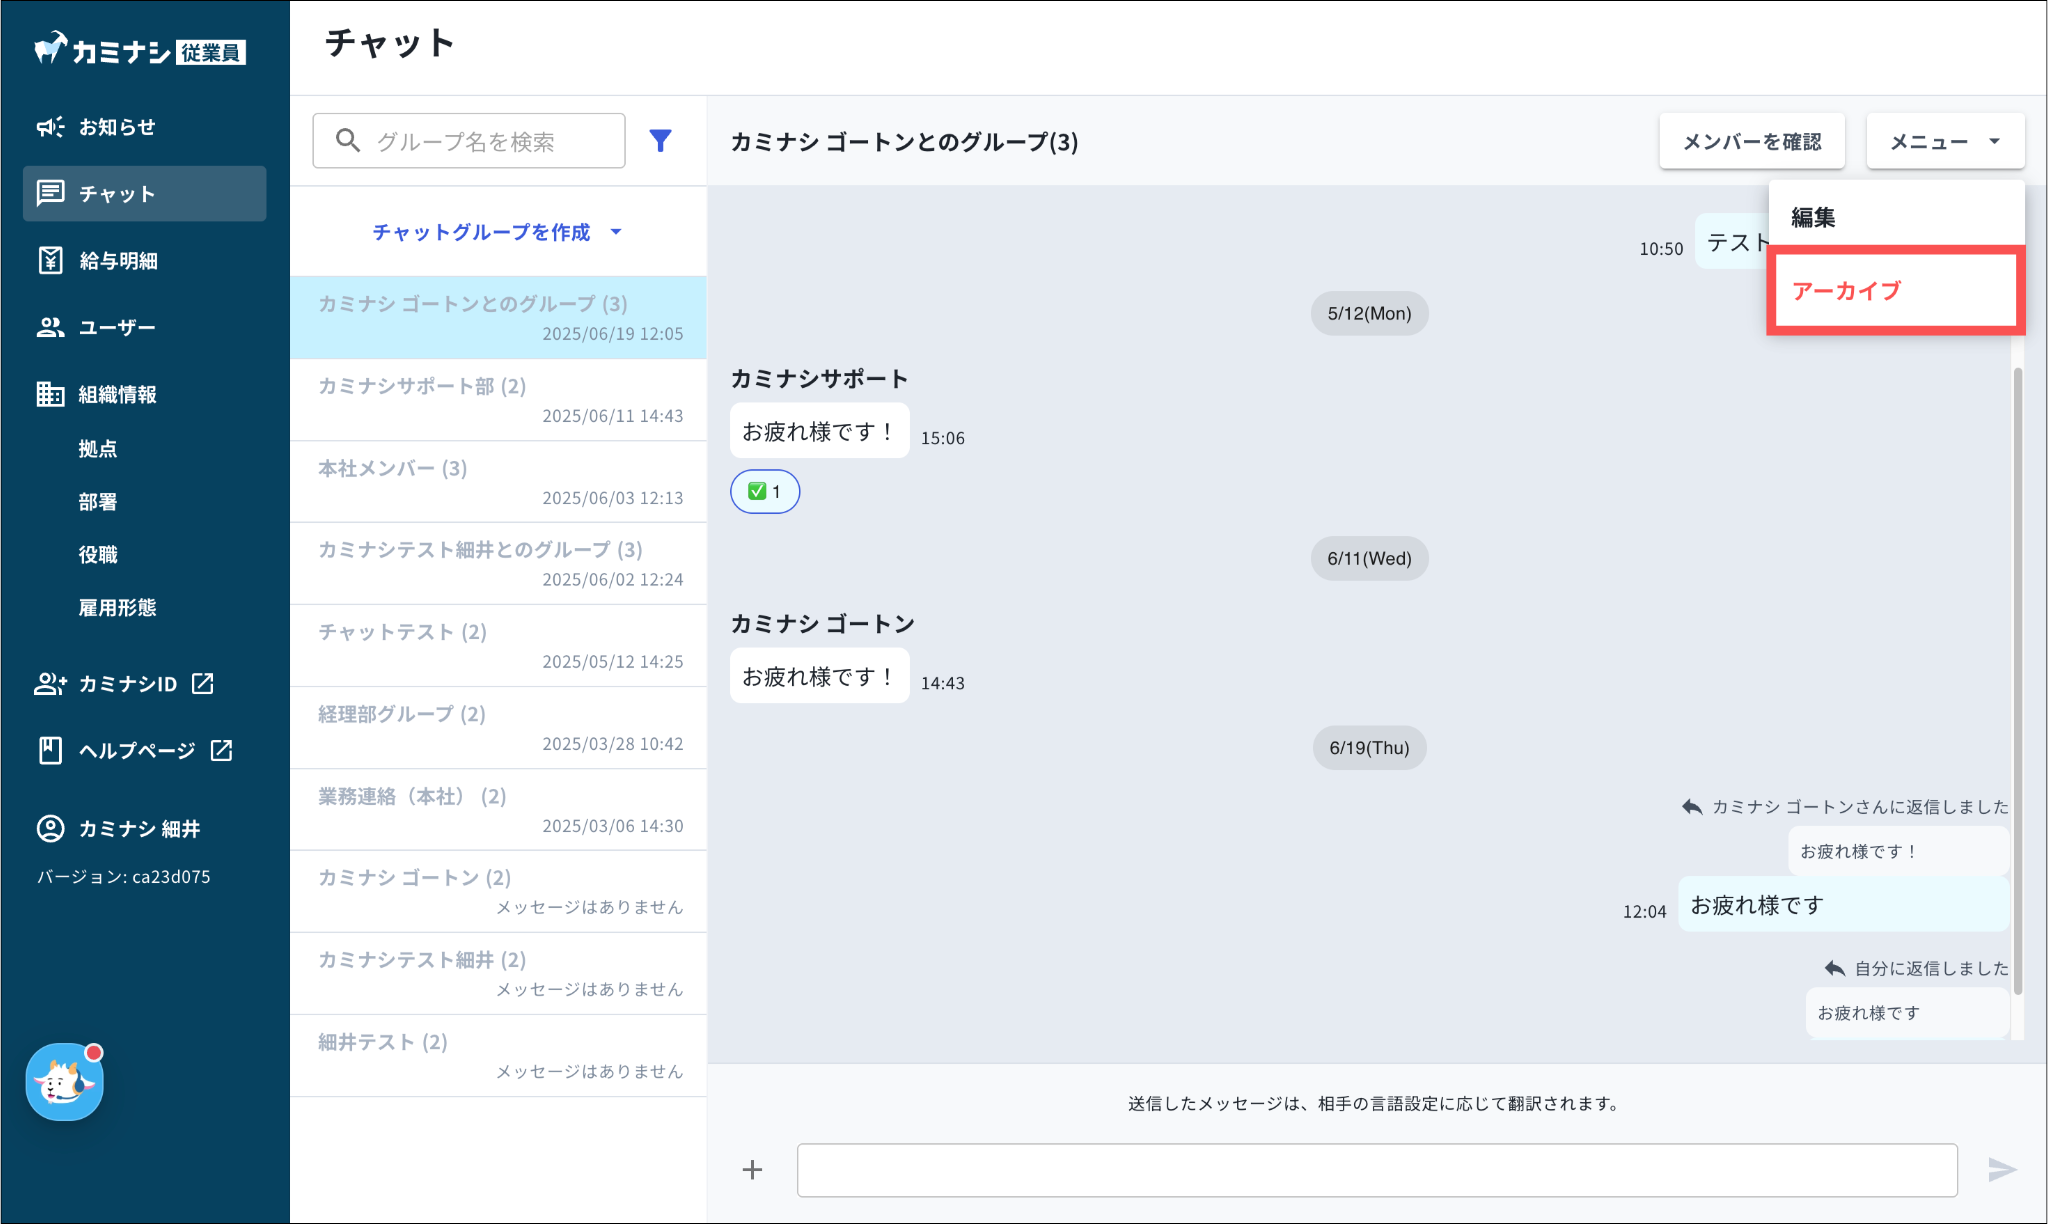2048x1224 pixels.
Task: Click external link icon beside ヘルプページ
Action: 222,750
